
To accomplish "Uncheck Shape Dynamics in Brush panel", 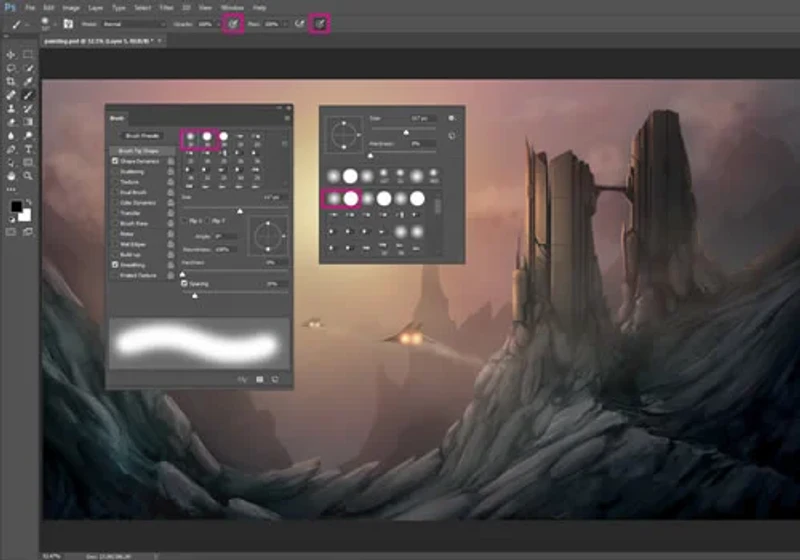I will (x=115, y=161).
